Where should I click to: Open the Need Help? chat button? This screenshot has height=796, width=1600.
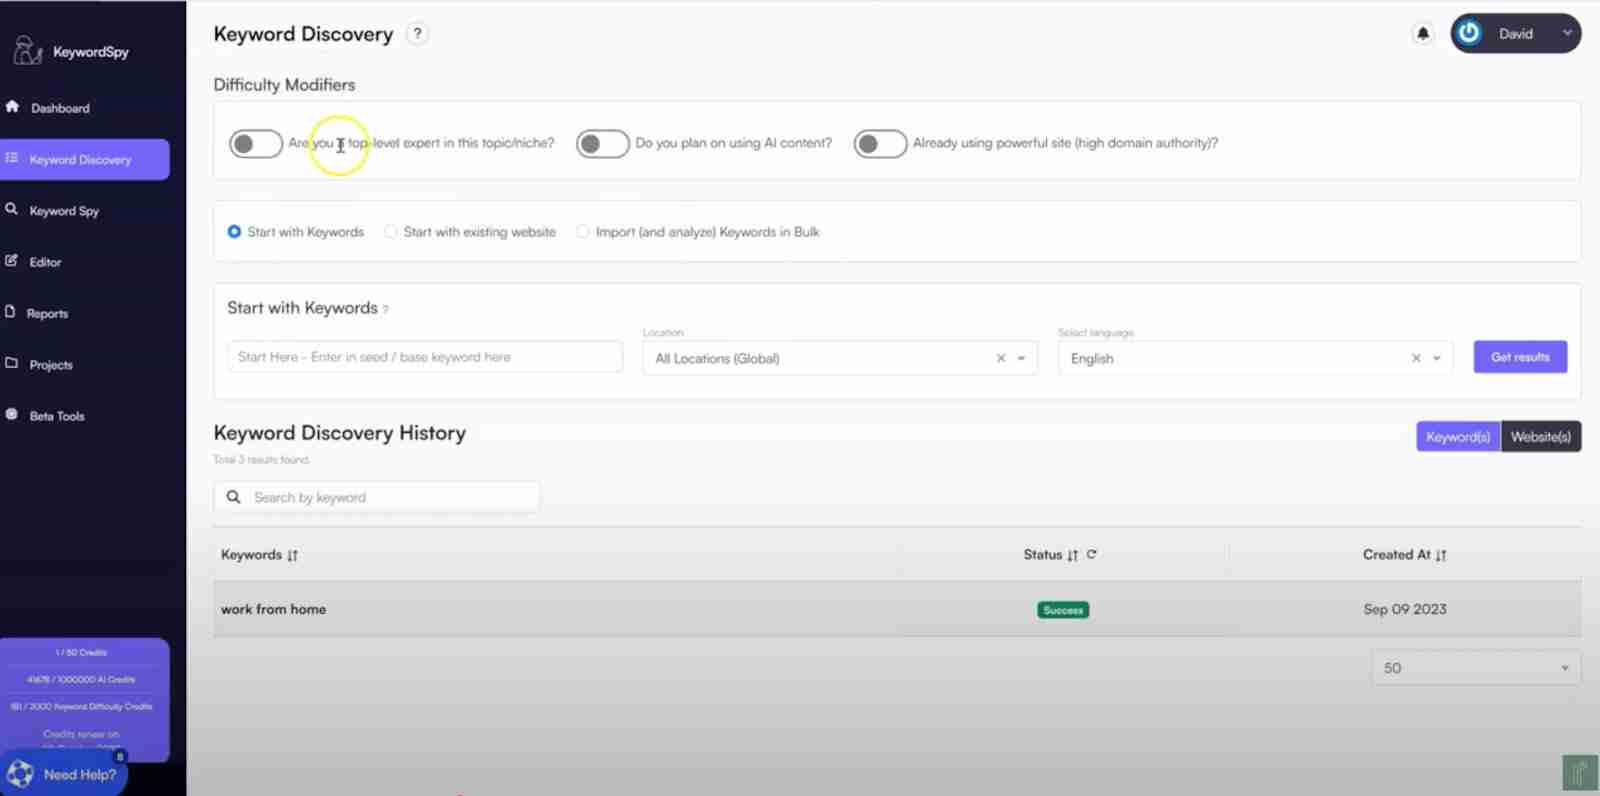66,774
